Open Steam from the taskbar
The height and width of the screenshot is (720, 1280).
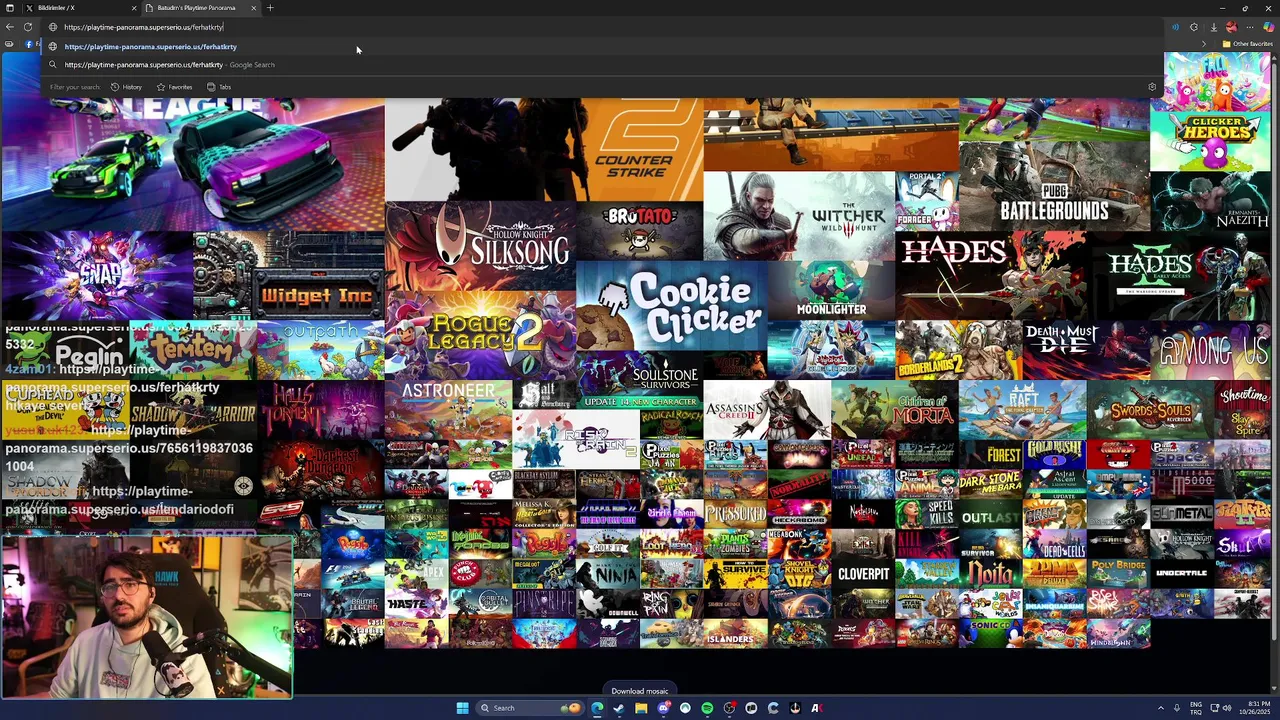coord(619,708)
